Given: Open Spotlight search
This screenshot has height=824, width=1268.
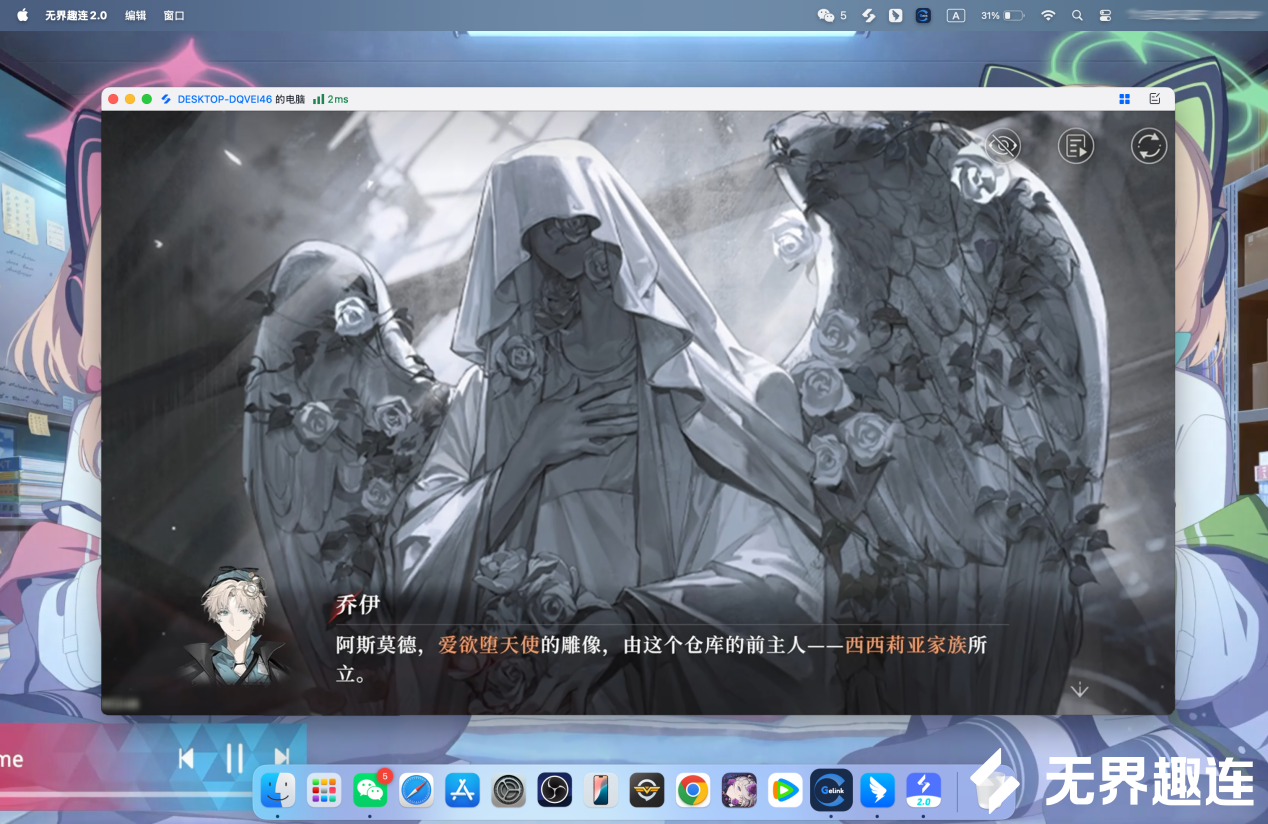Looking at the screenshot, I should (x=1077, y=15).
